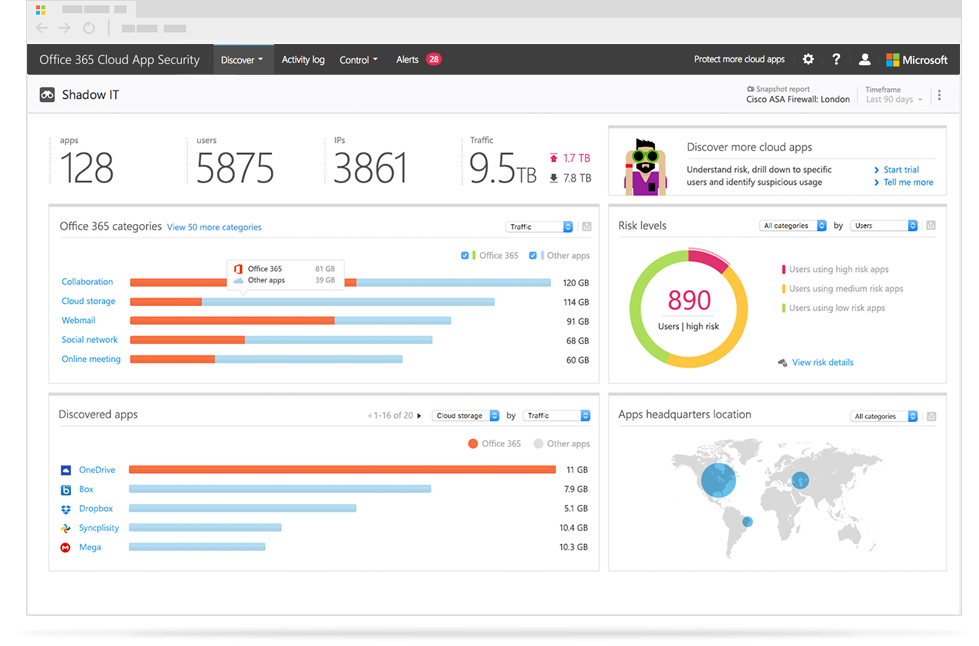979x646 pixels.
Task: Click the icon beside View risk details
Action: coord(782,363)
